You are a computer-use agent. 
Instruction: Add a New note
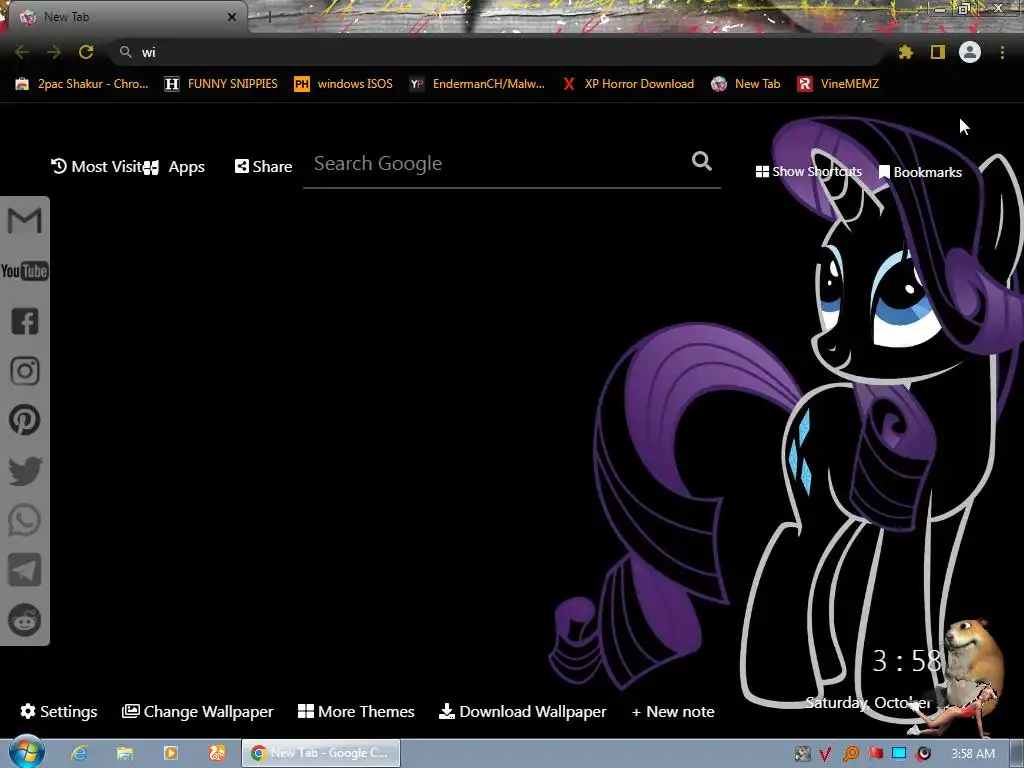673,711
